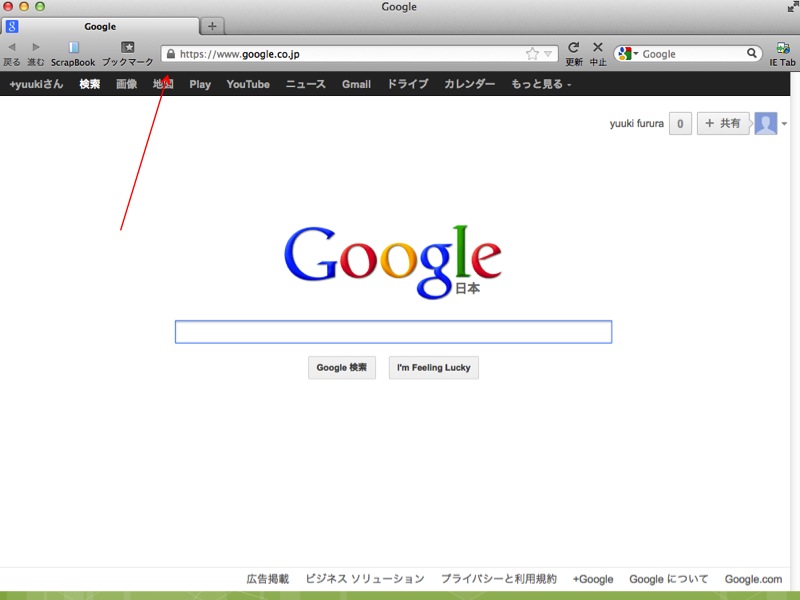Open Gmail in the Google bar
Viewport: 800px width, 600px height.
[x=356, y=84]
